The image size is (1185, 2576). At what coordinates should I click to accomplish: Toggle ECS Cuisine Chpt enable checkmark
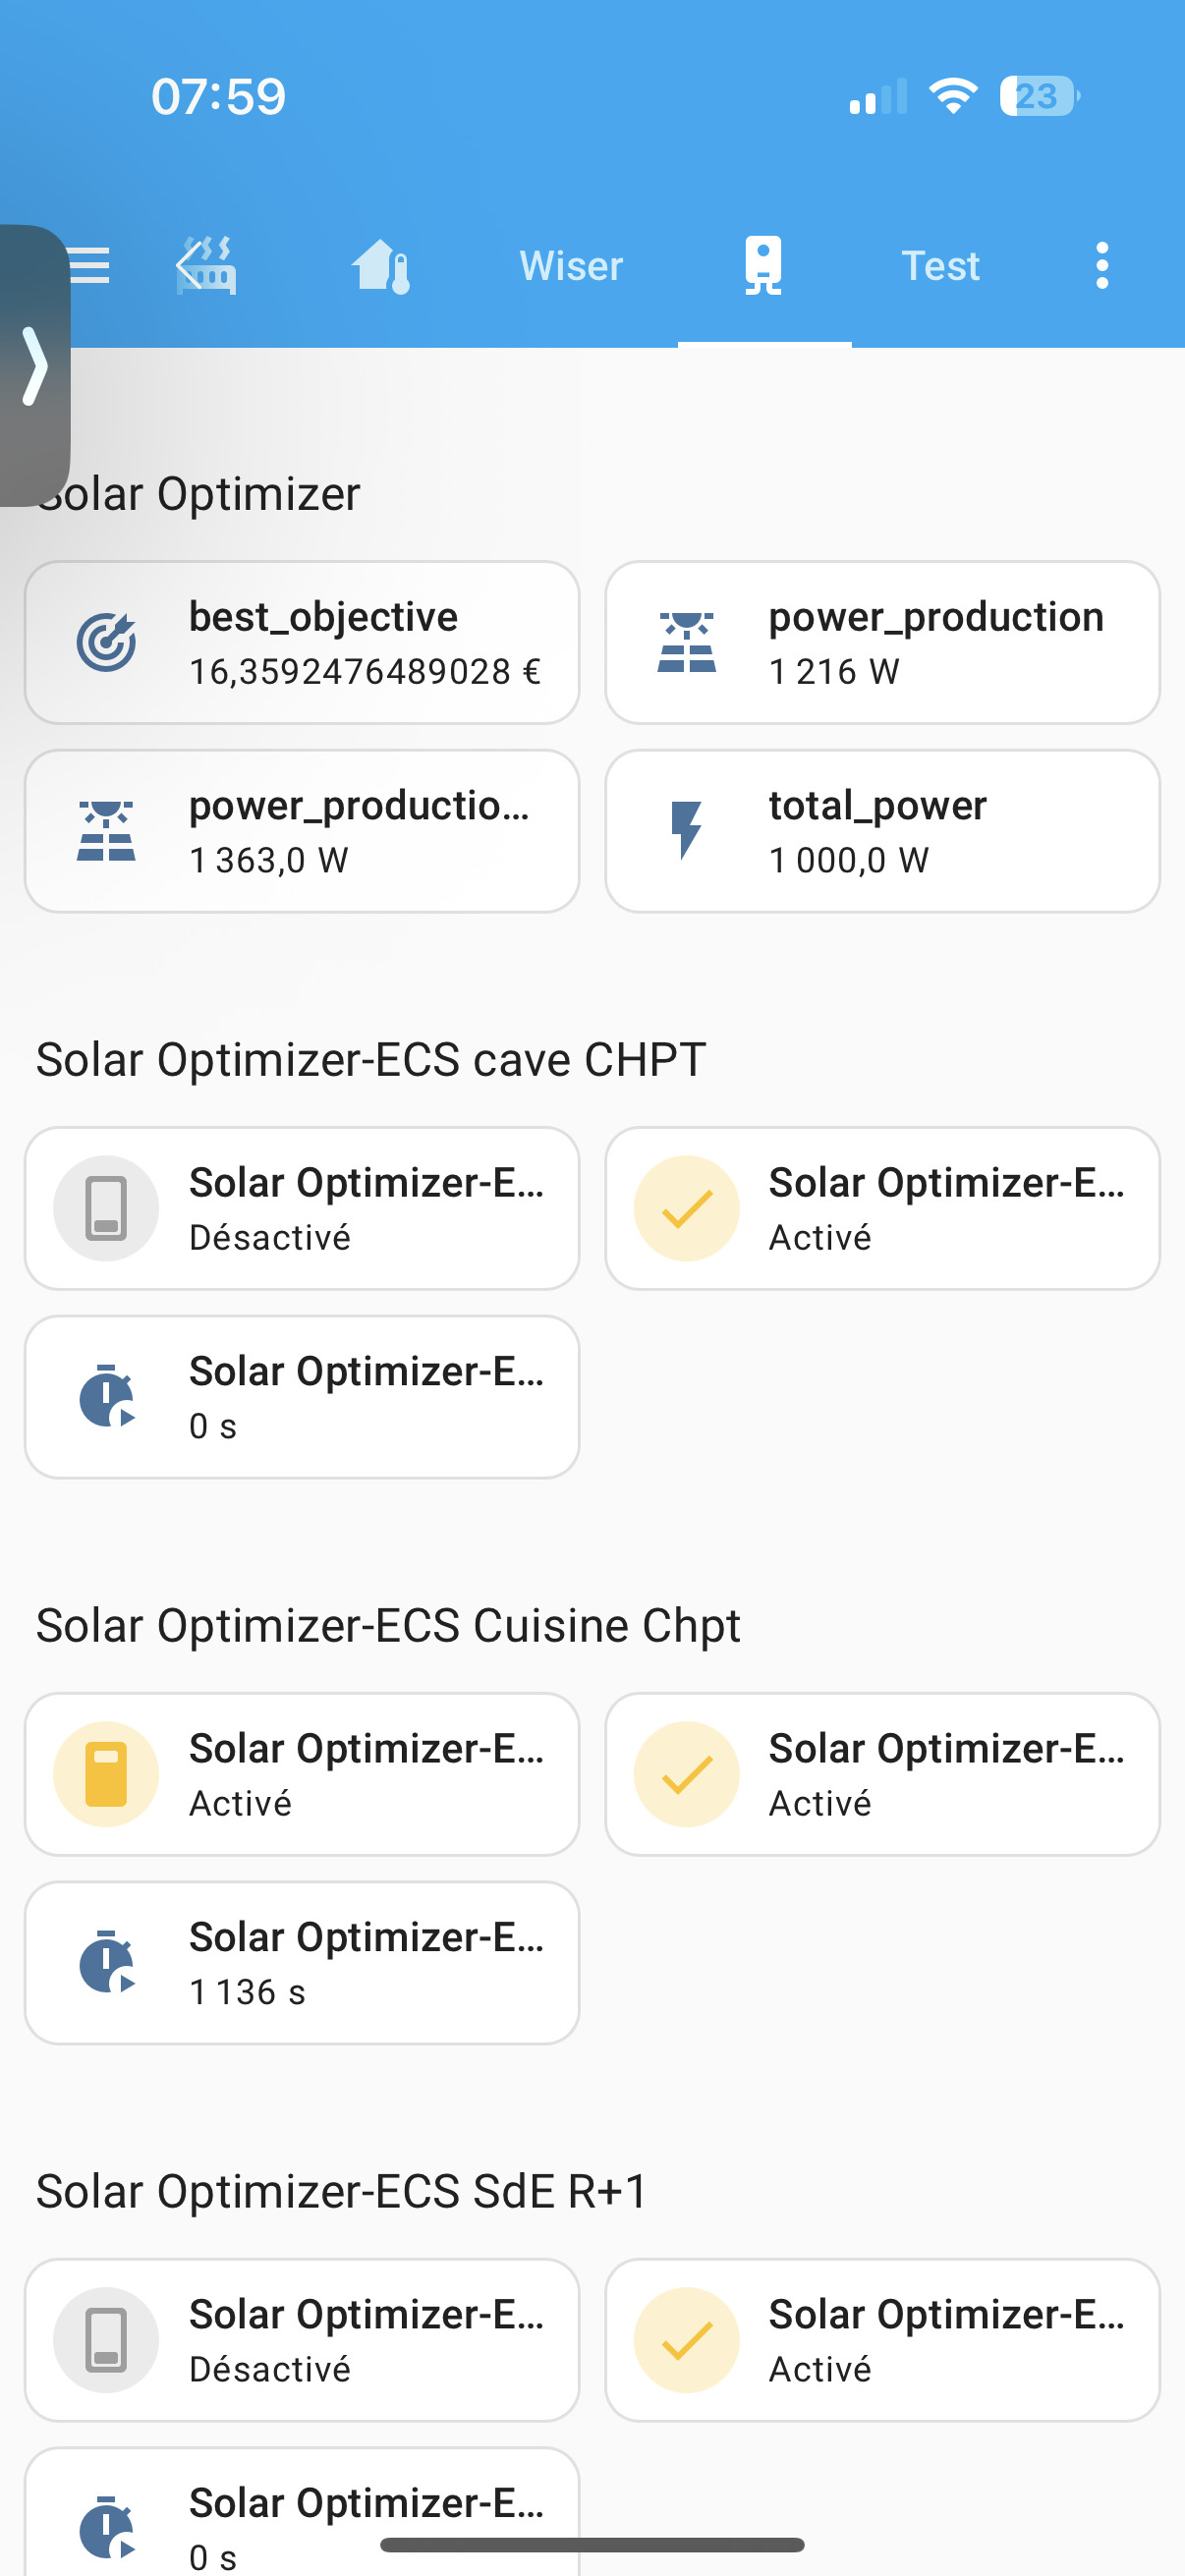tap(686, 1774)
